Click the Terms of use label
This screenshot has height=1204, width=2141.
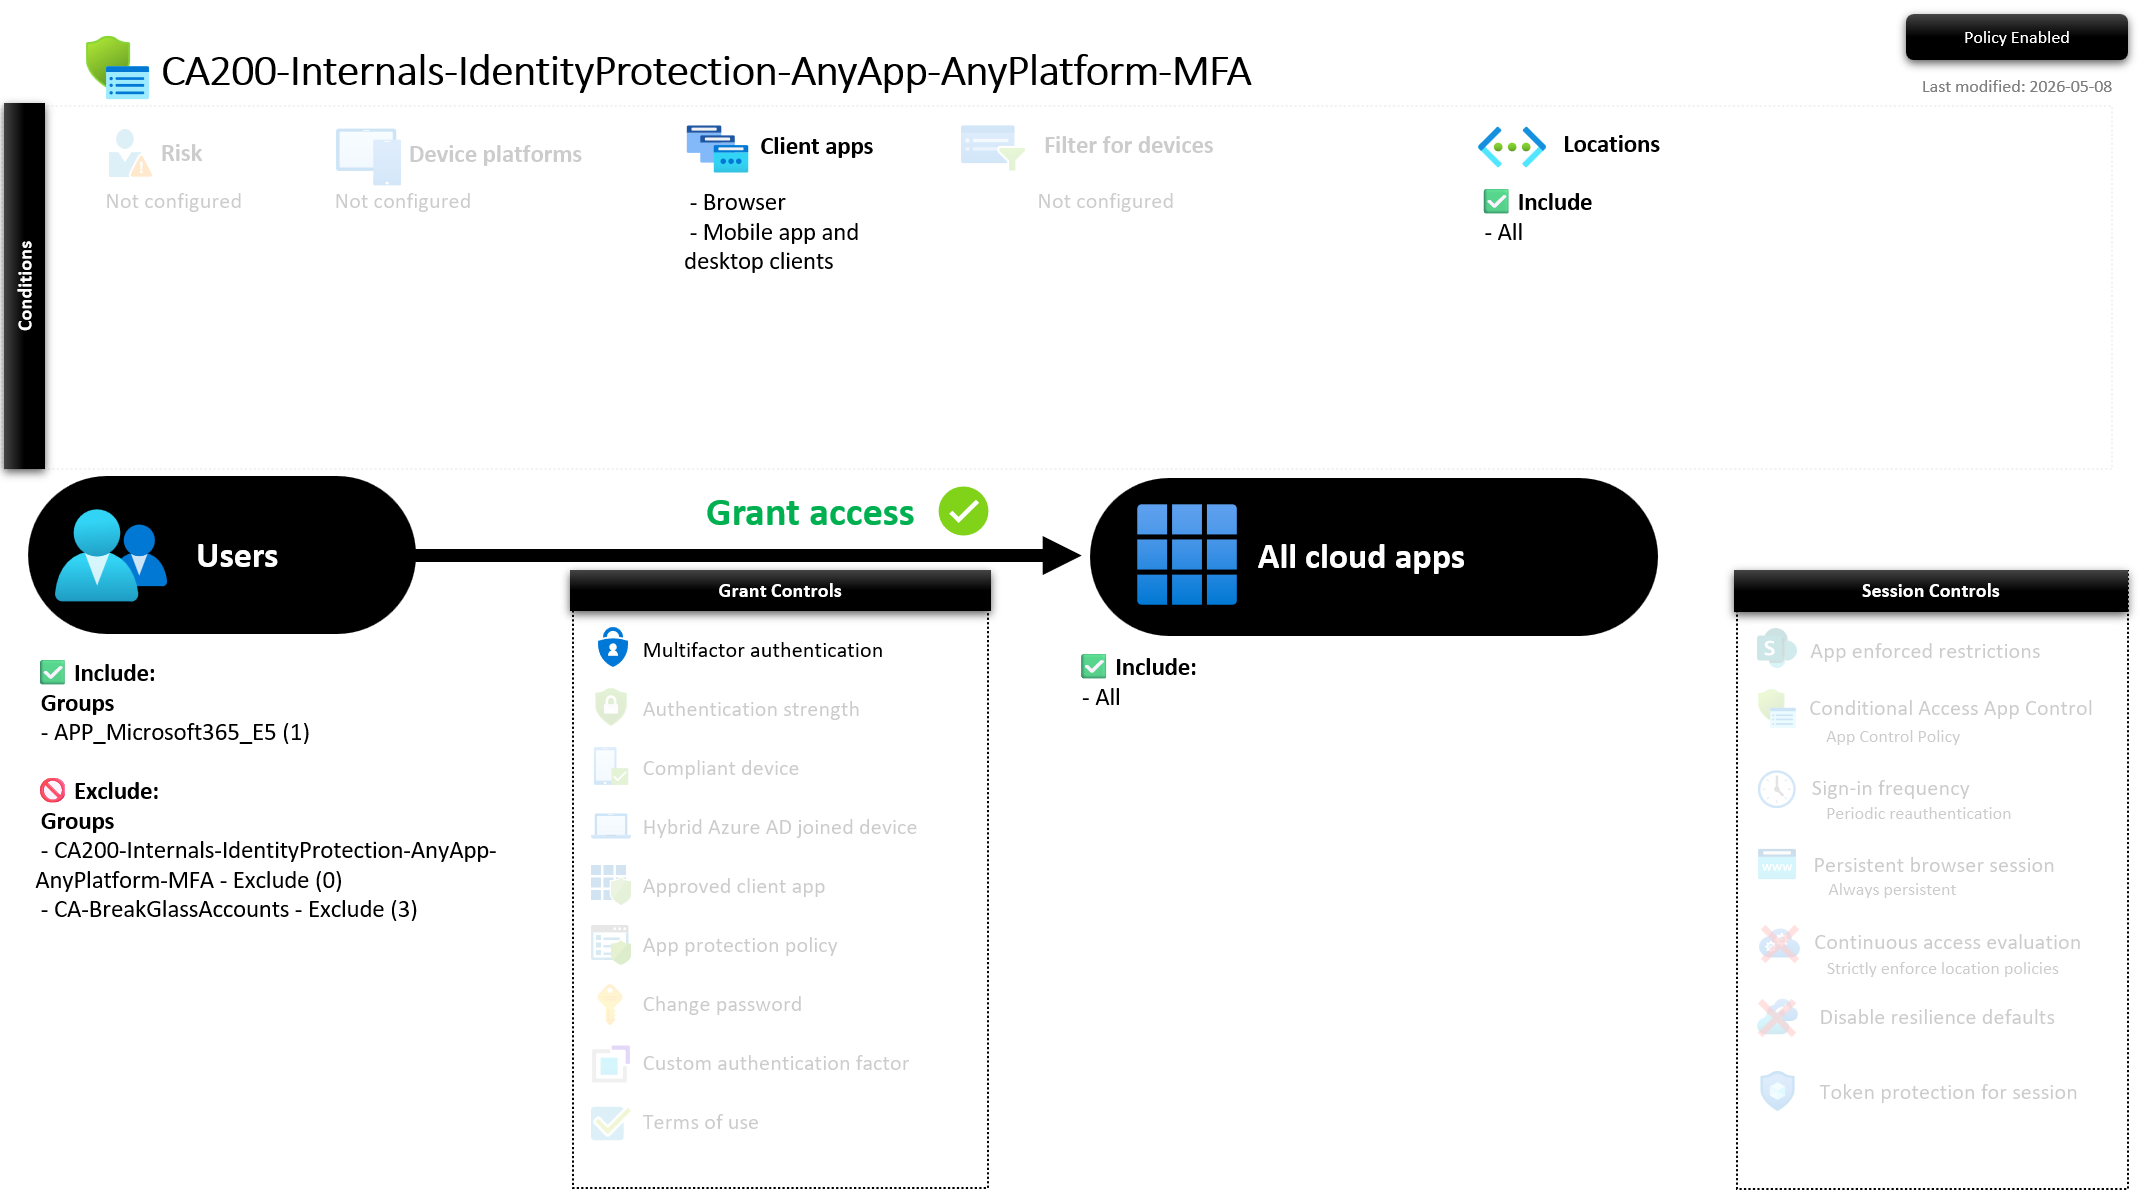coord(700,1122)
